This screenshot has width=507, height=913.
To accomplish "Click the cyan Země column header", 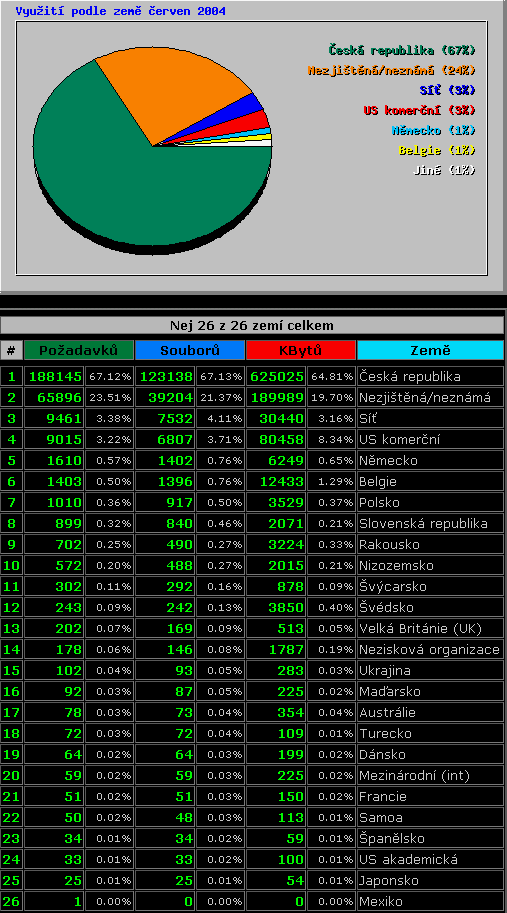I will pos(430,350).
